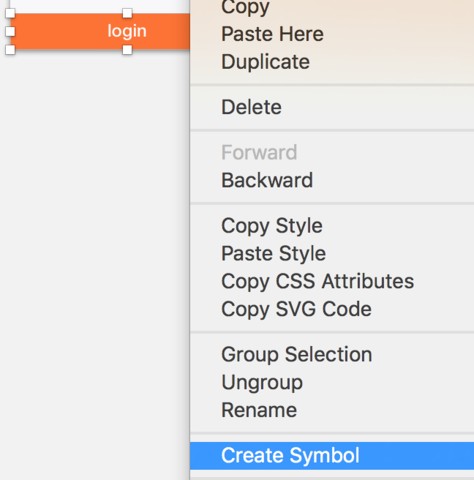
Task: Click the middle-left selection handle
Action: tap(10, 31)
